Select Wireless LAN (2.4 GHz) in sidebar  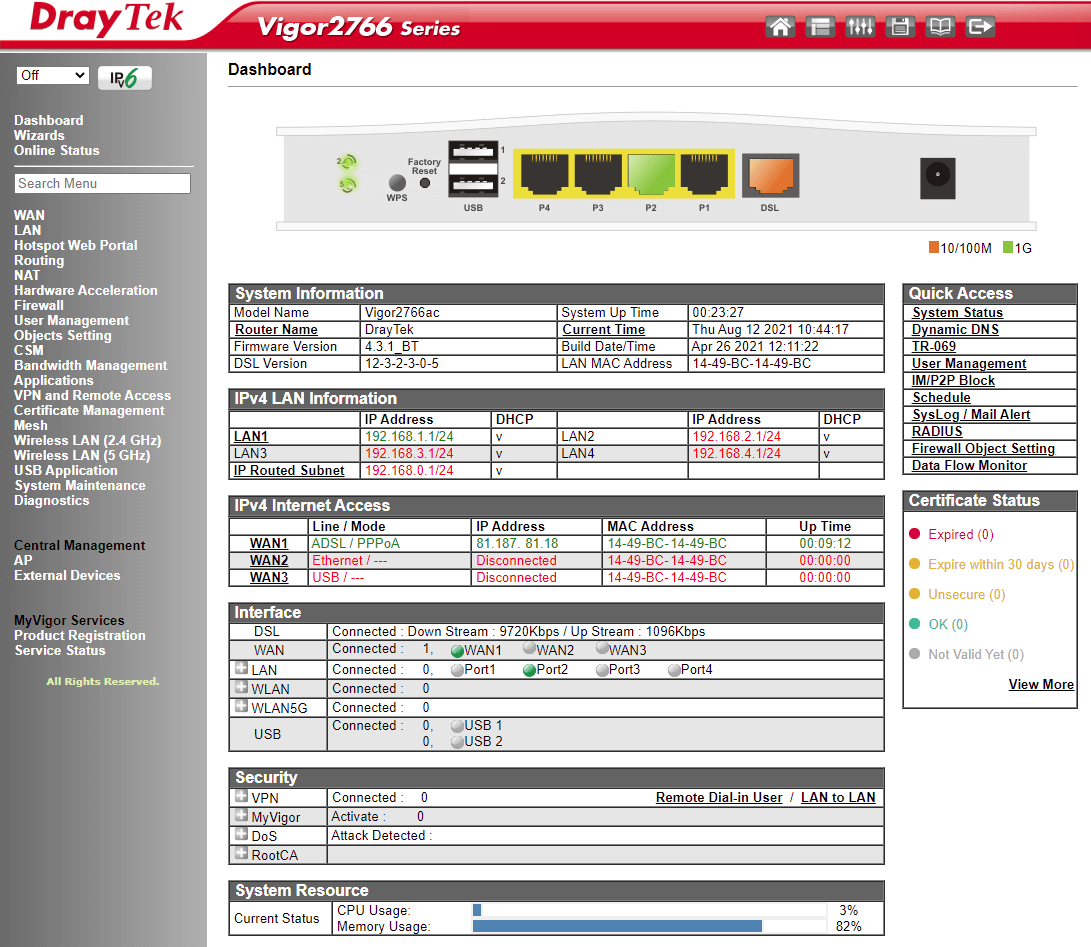click(x=87, y=440)
